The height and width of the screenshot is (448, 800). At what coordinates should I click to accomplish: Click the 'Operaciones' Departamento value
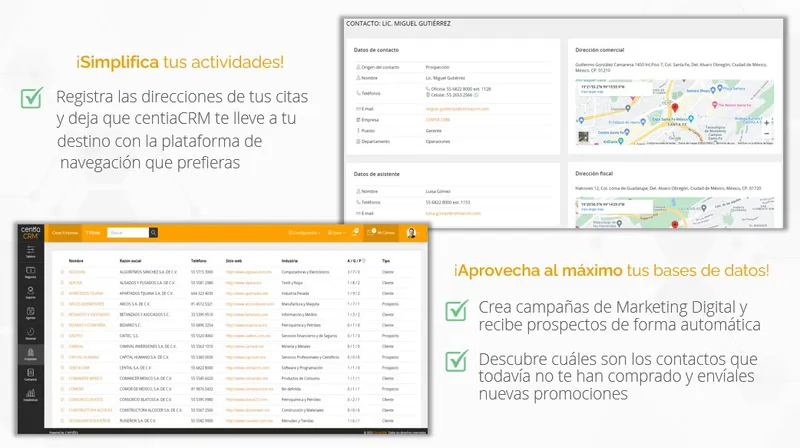pos(438,142)
